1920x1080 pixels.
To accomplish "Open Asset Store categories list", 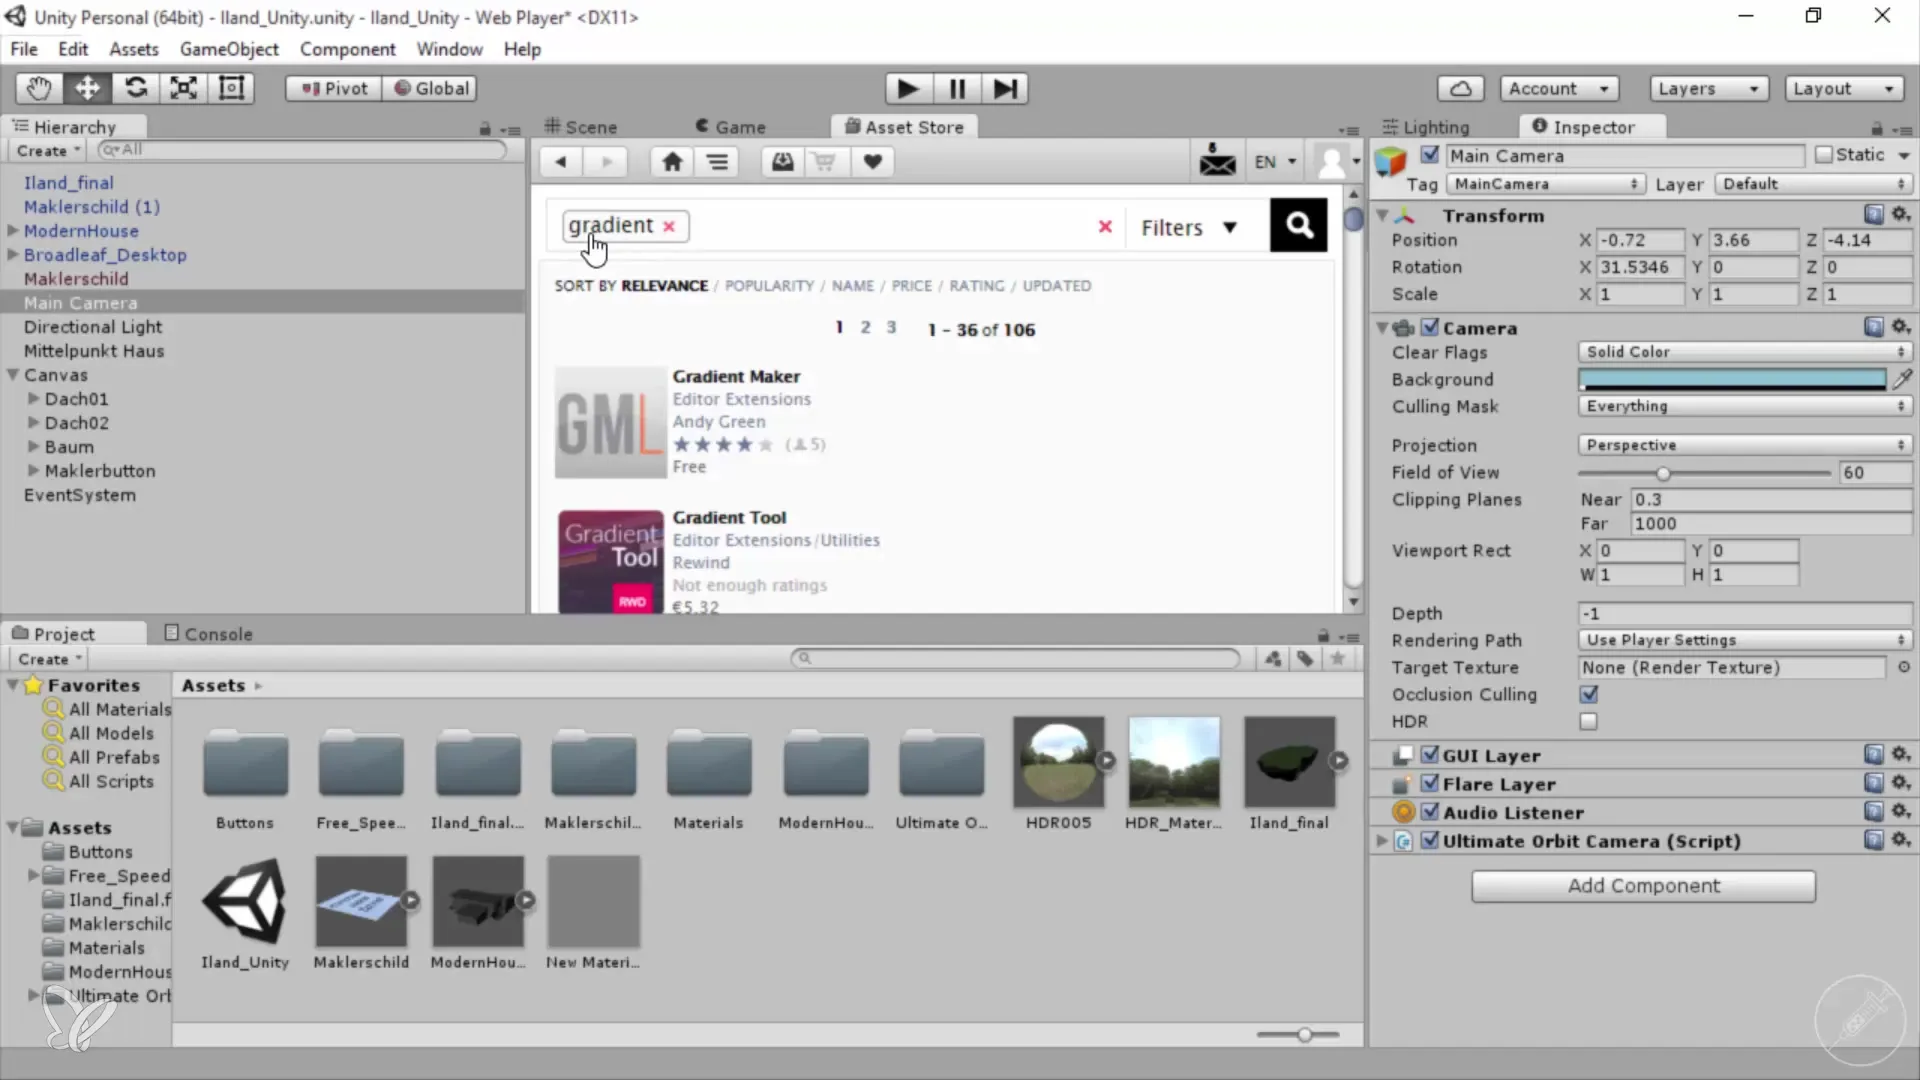I will [x=717, y=162].
